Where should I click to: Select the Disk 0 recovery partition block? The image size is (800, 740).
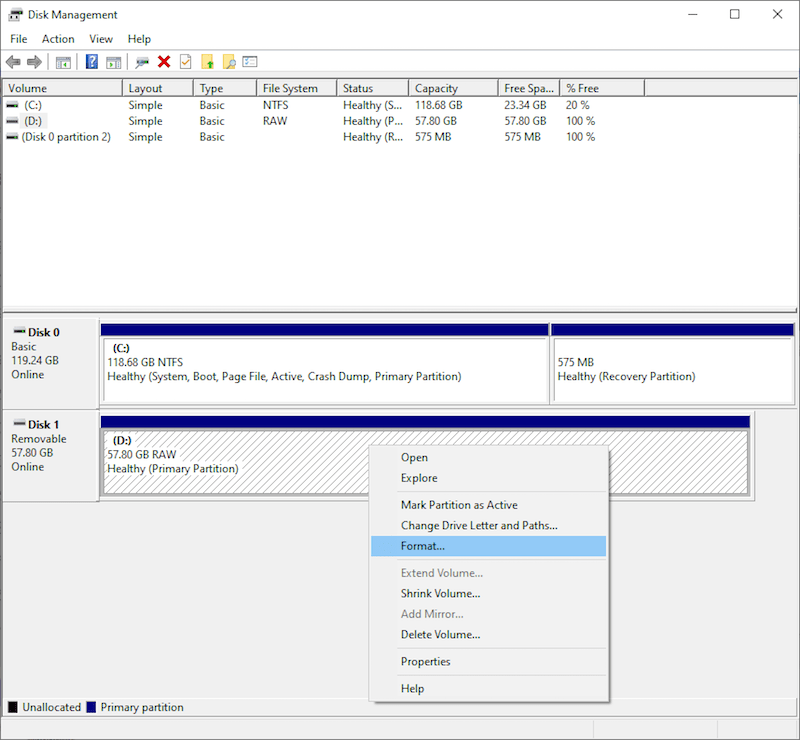coord(672,365)
